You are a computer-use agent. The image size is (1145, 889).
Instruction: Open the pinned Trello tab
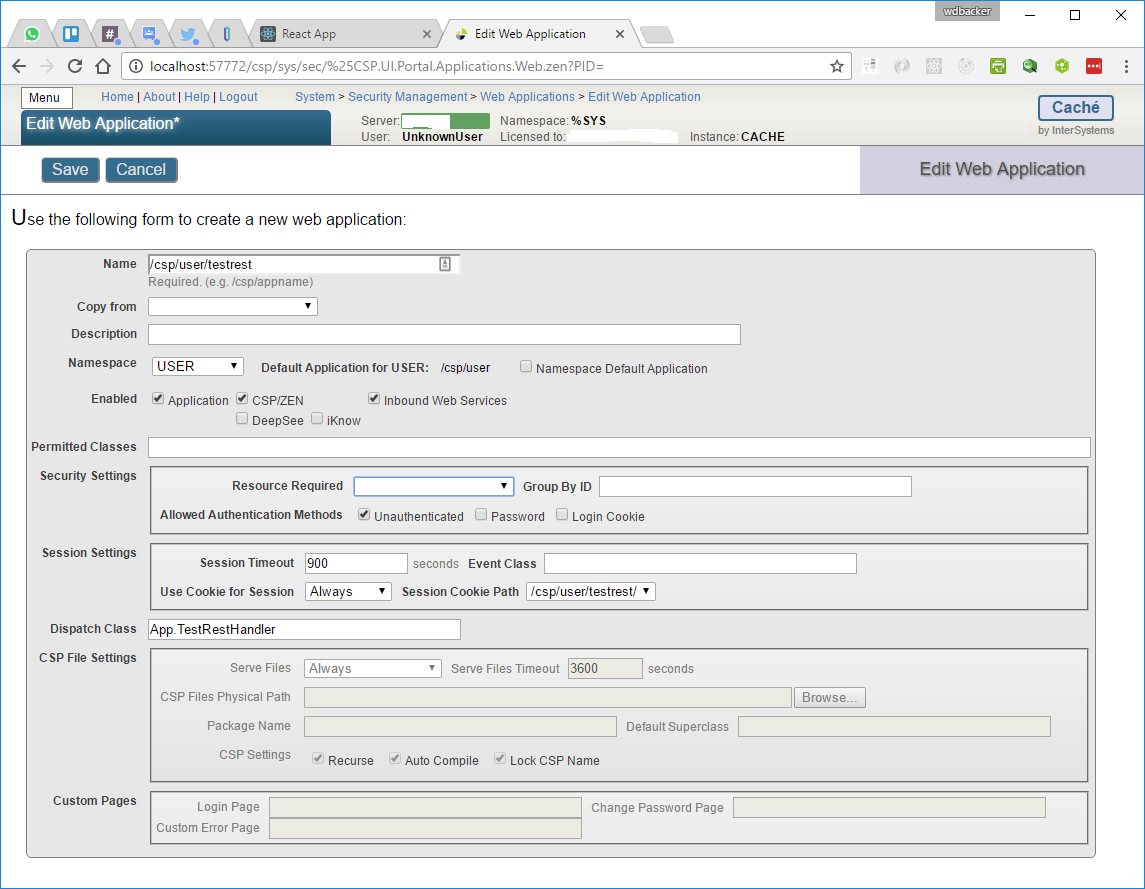pos(71,34)
